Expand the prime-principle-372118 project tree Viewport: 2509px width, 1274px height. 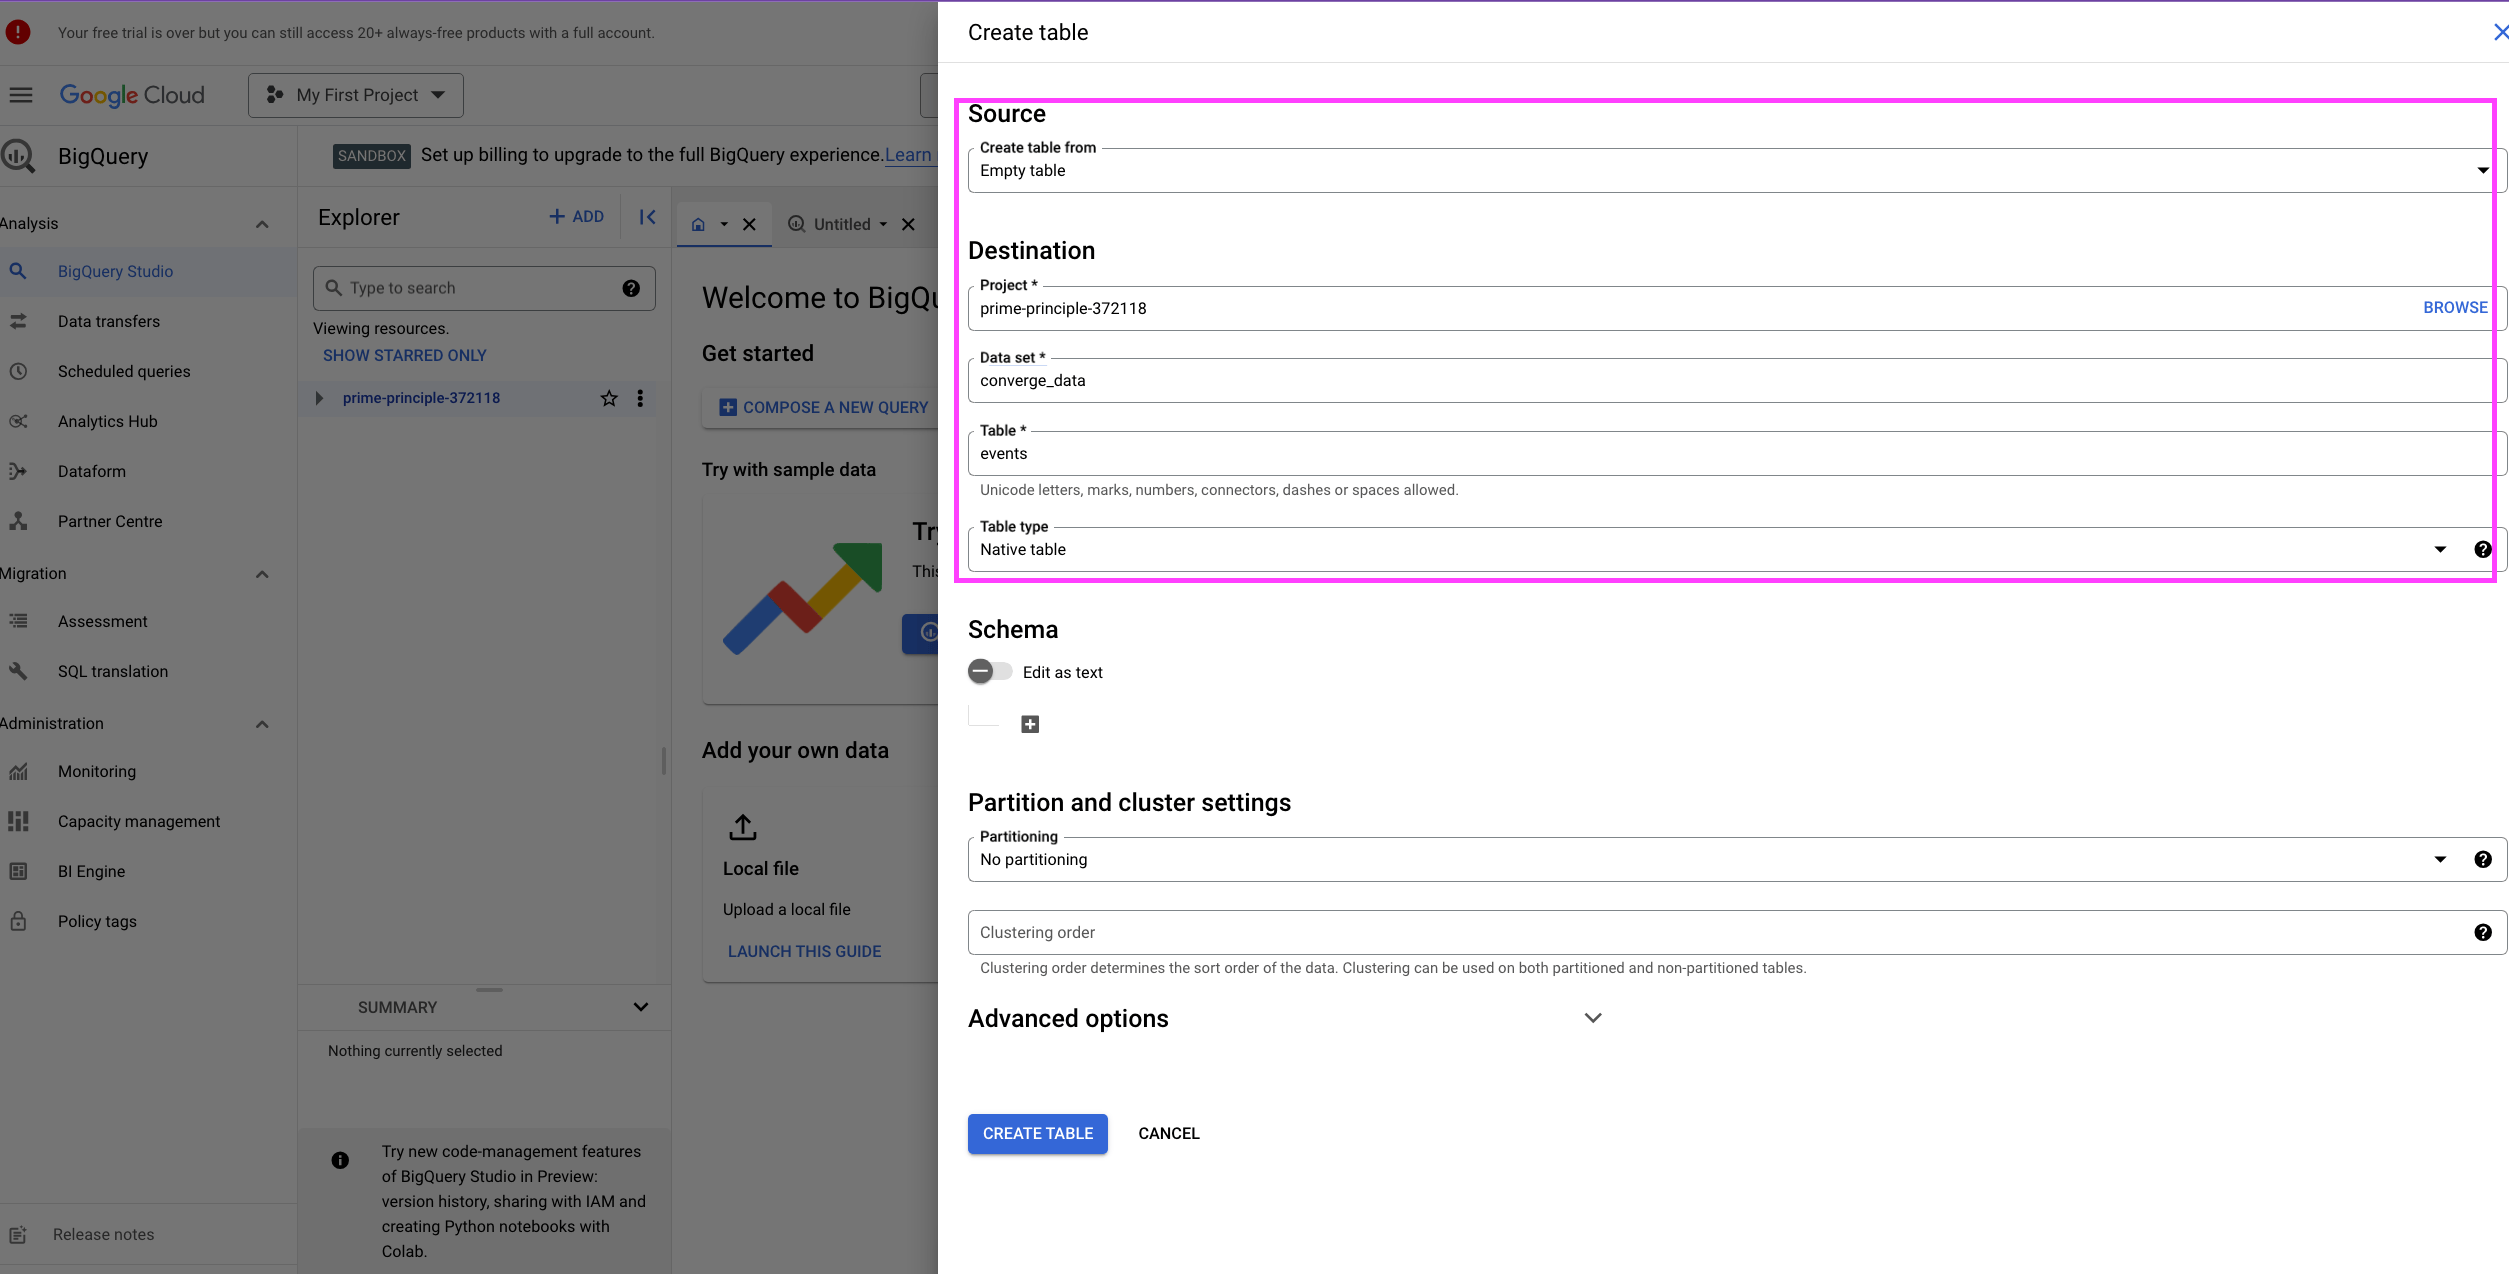[319, 398]
